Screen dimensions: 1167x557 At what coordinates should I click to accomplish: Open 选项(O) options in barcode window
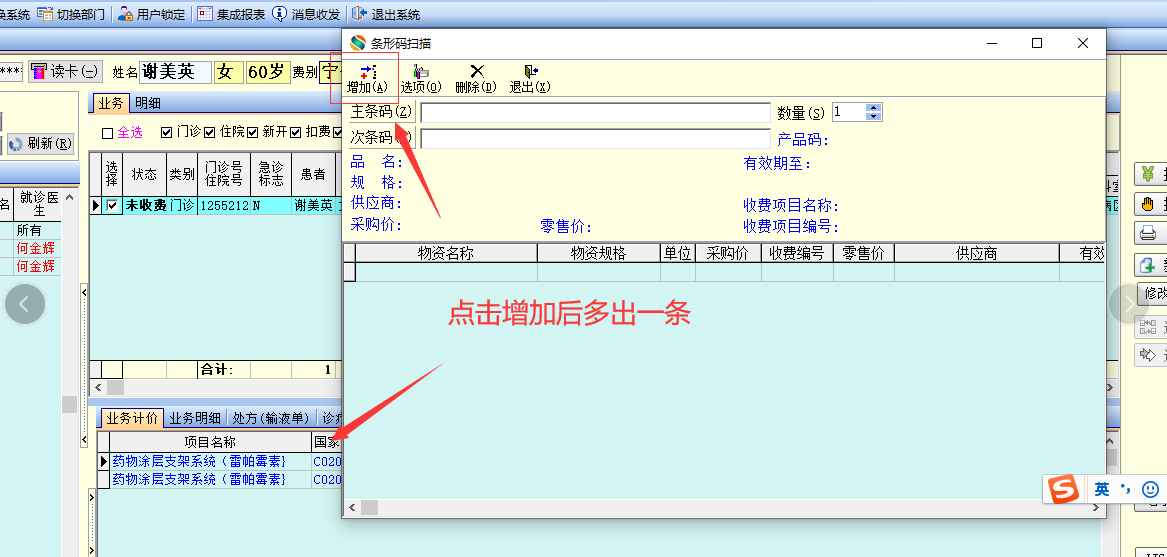[421, 79]
